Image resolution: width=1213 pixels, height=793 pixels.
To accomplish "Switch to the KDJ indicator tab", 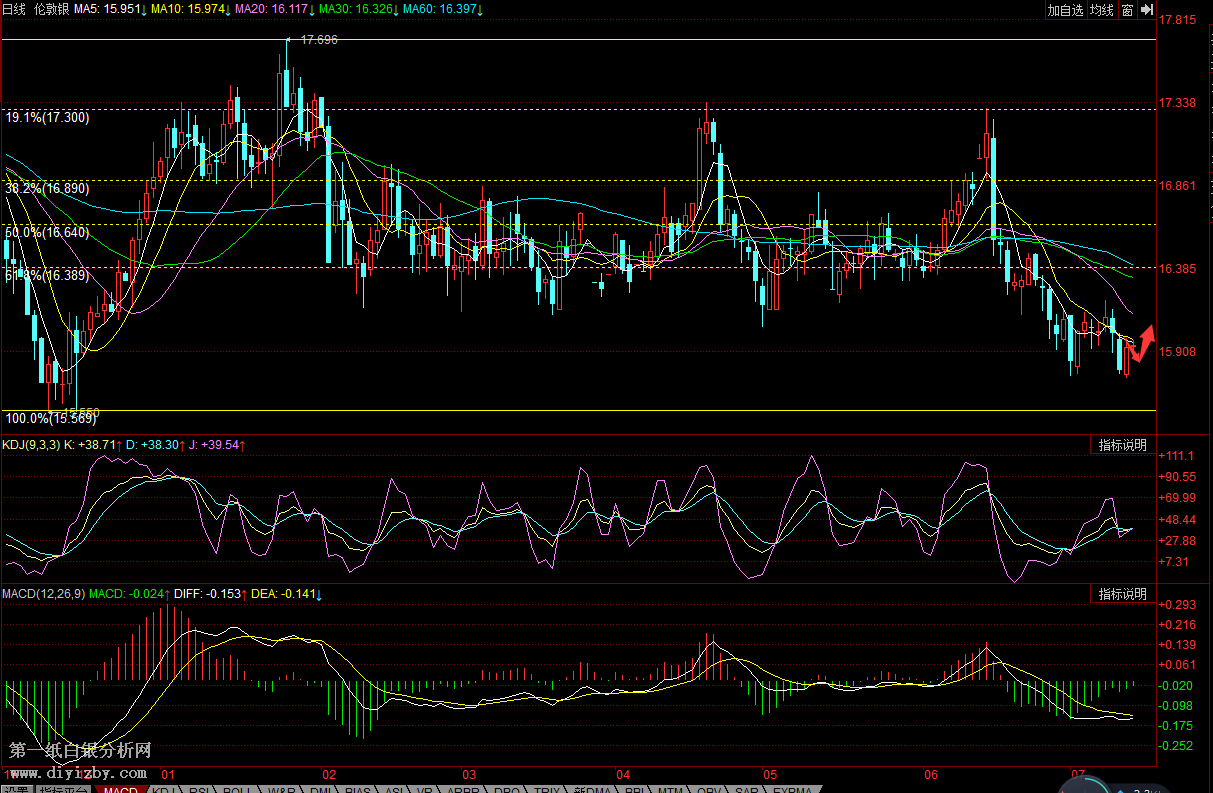I will [x=162, y=789].
